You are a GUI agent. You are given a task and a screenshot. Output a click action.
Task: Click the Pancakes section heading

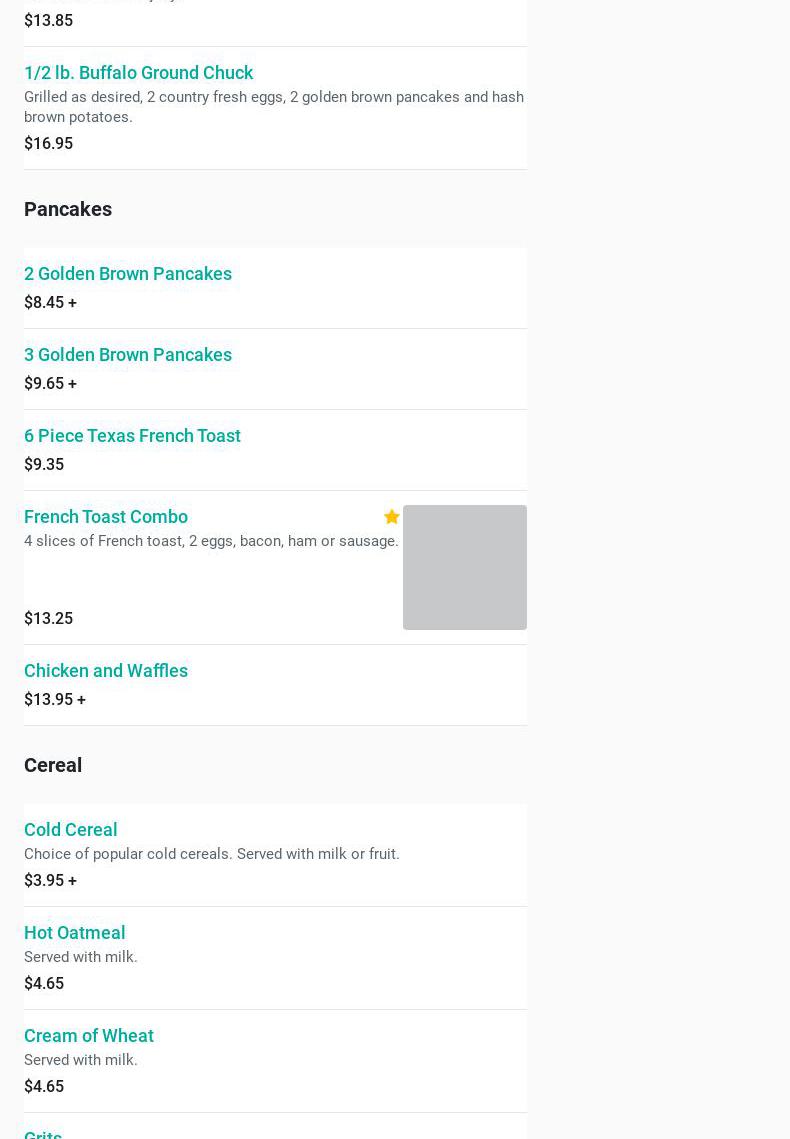[68, 209]
